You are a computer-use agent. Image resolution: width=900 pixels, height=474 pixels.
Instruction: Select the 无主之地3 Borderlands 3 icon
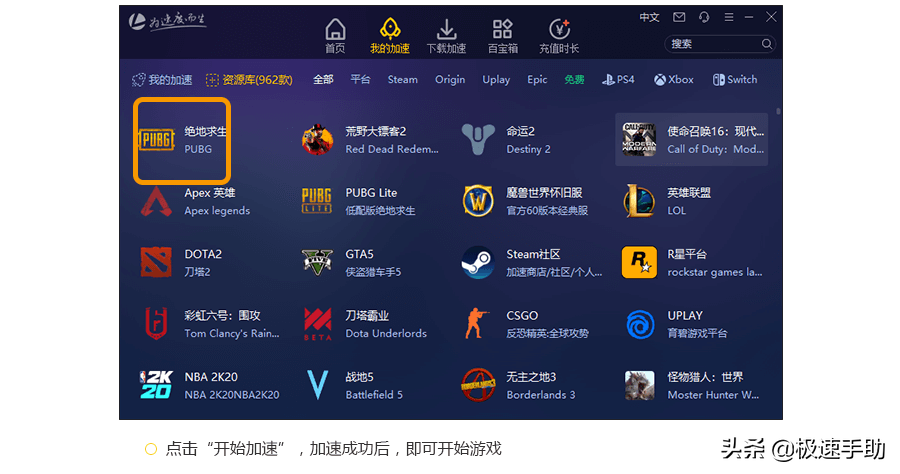478,385
